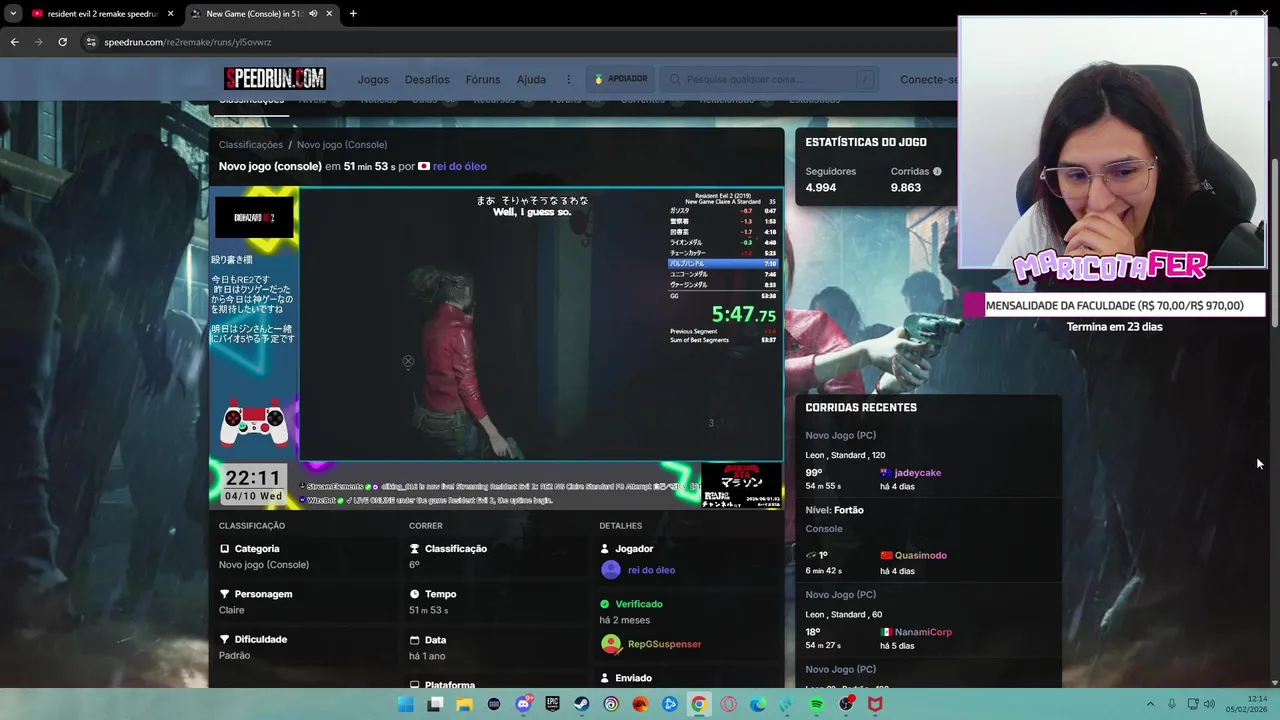The width and height of the screenshot is (1280, 720).
Task: Open Spotify from the taskbar
Action: 816,704
